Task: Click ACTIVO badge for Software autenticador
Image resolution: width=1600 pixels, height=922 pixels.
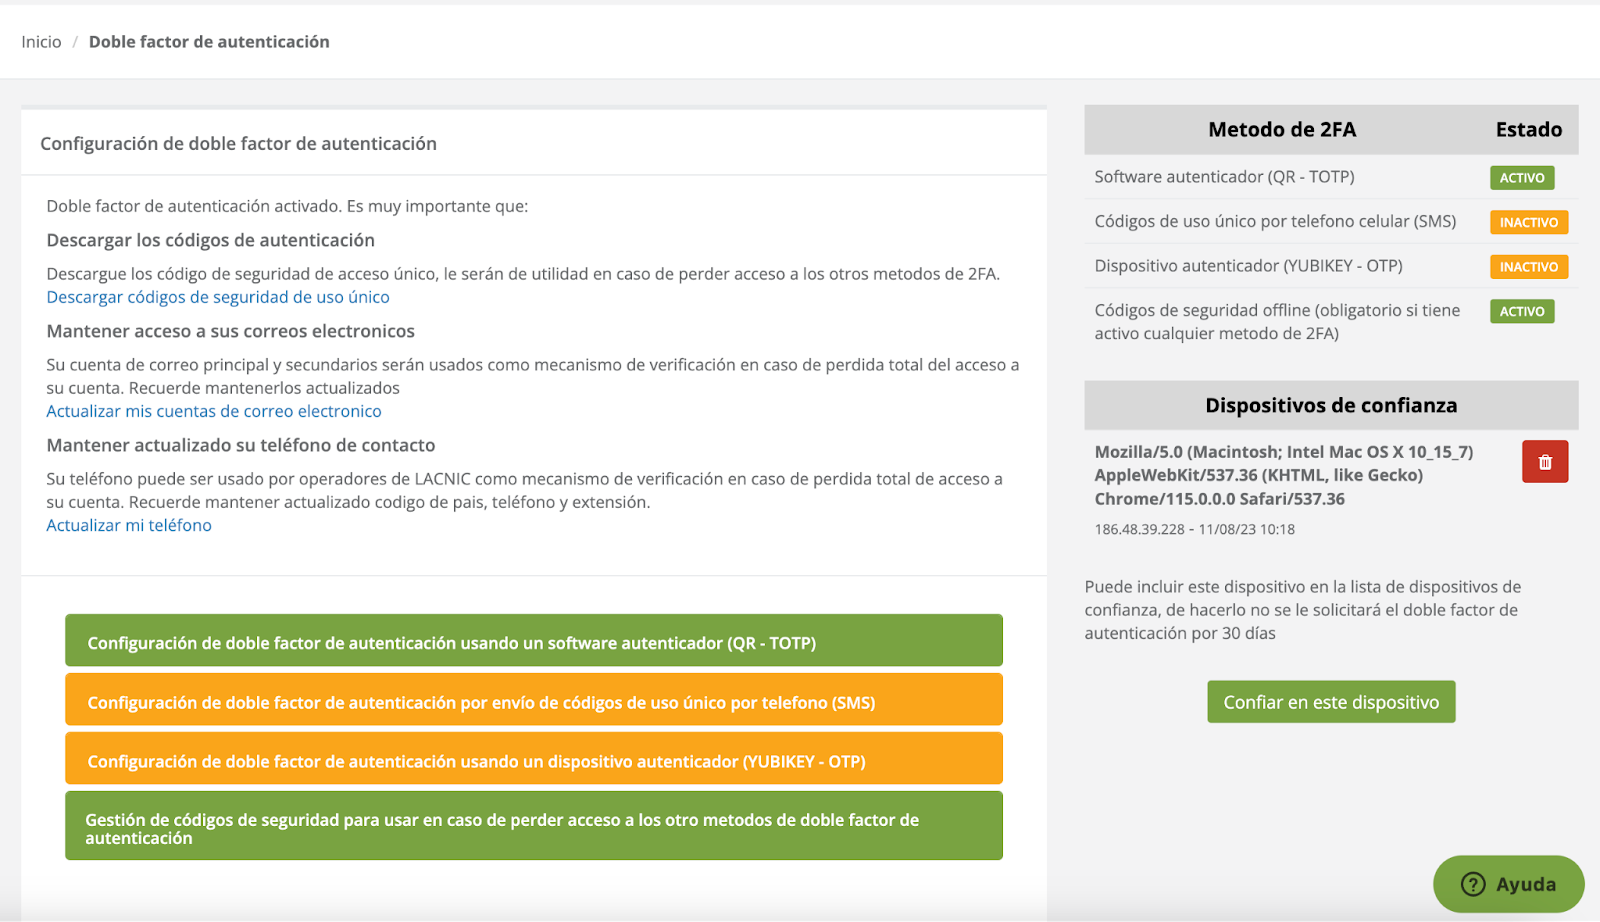Action: point(1521,178)
